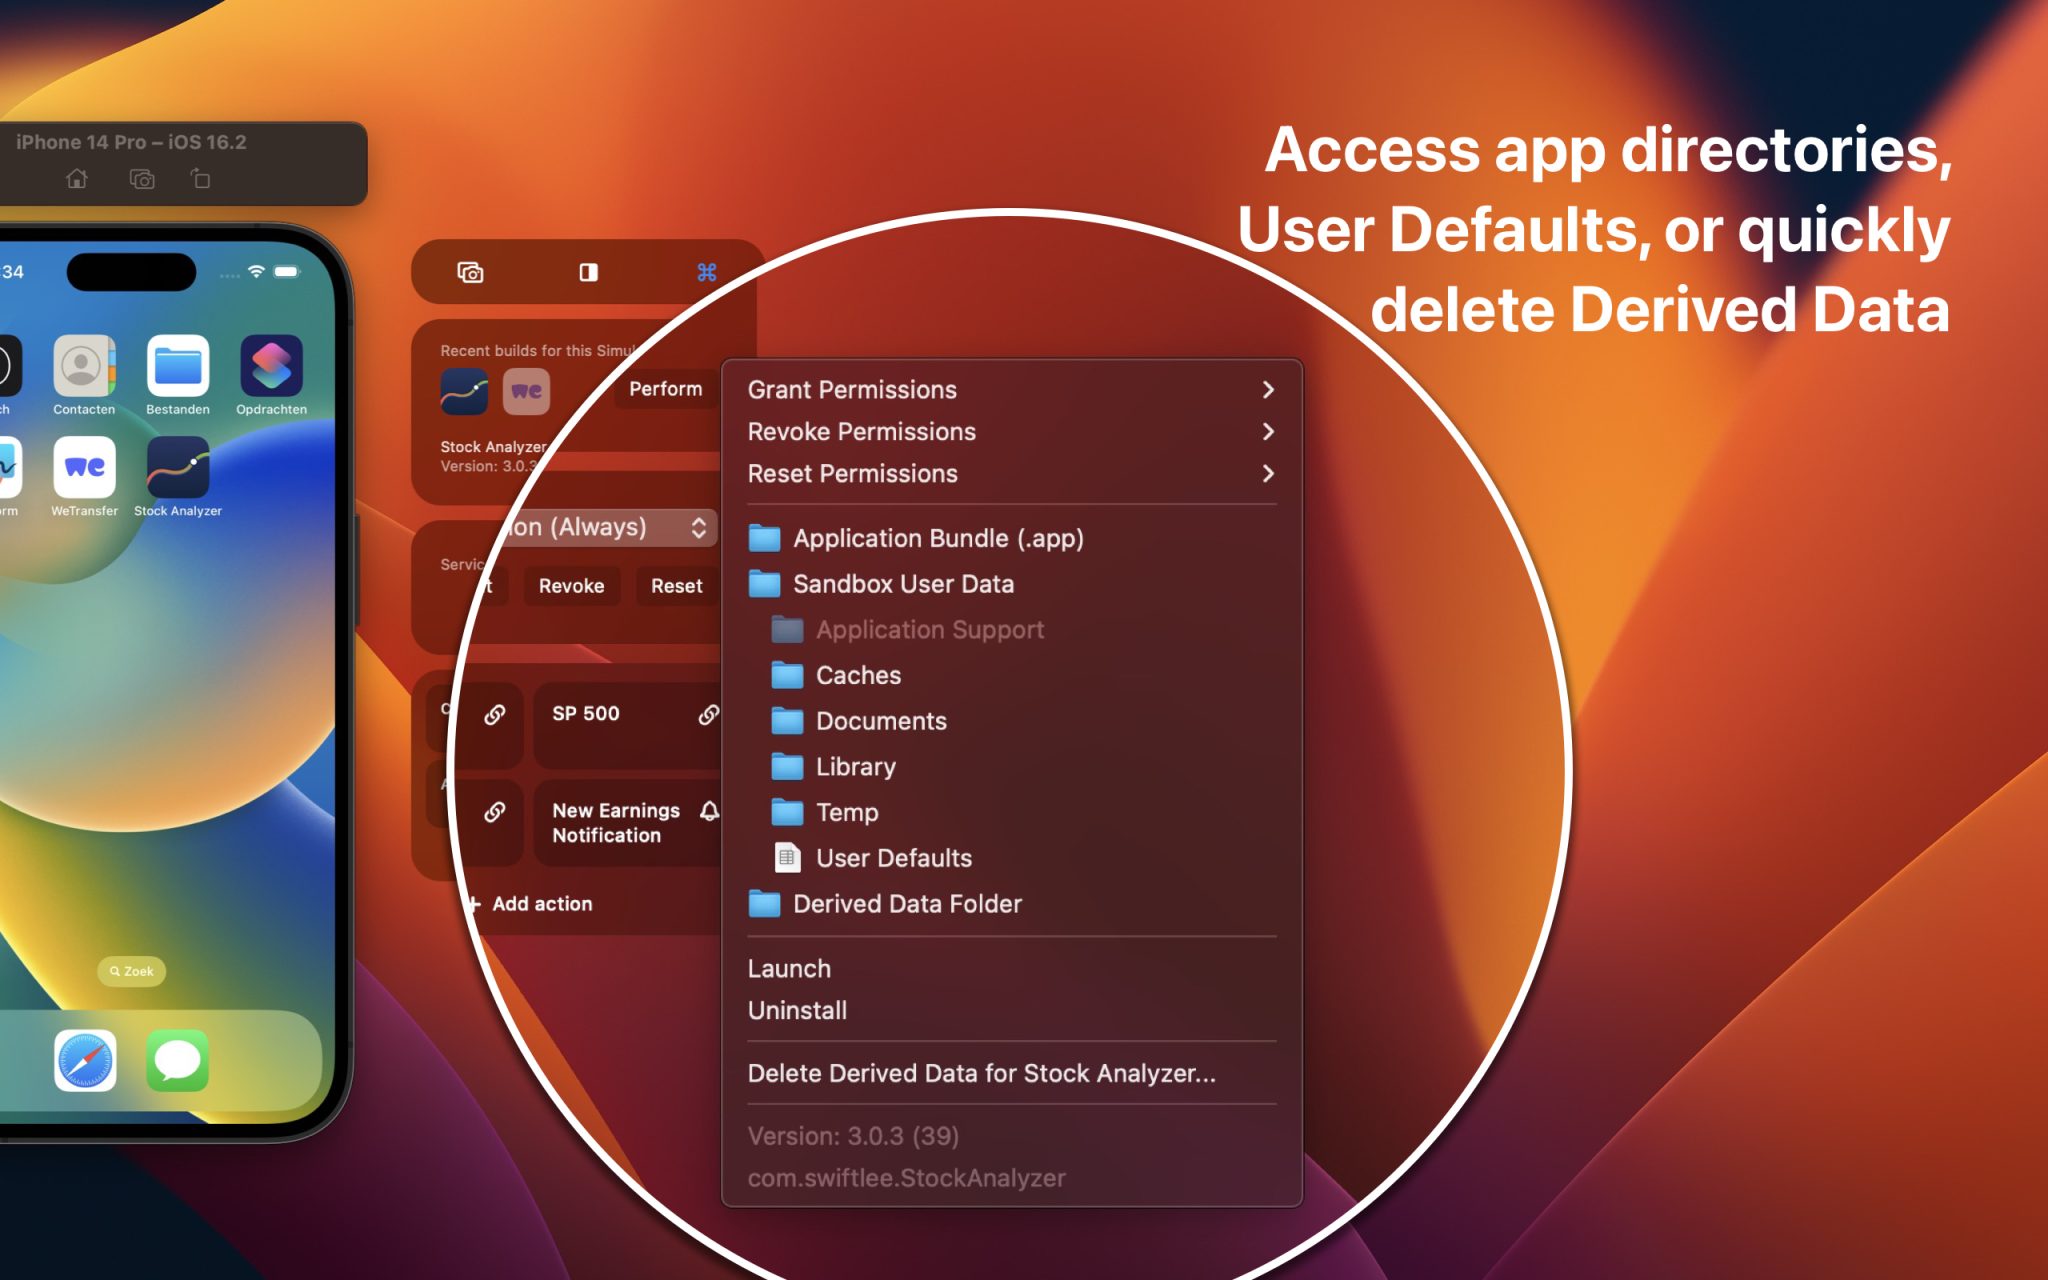Click the Perform button
Image resolution: width=2048 pixels, height=1280 pixels.
[x=666, y=389]
